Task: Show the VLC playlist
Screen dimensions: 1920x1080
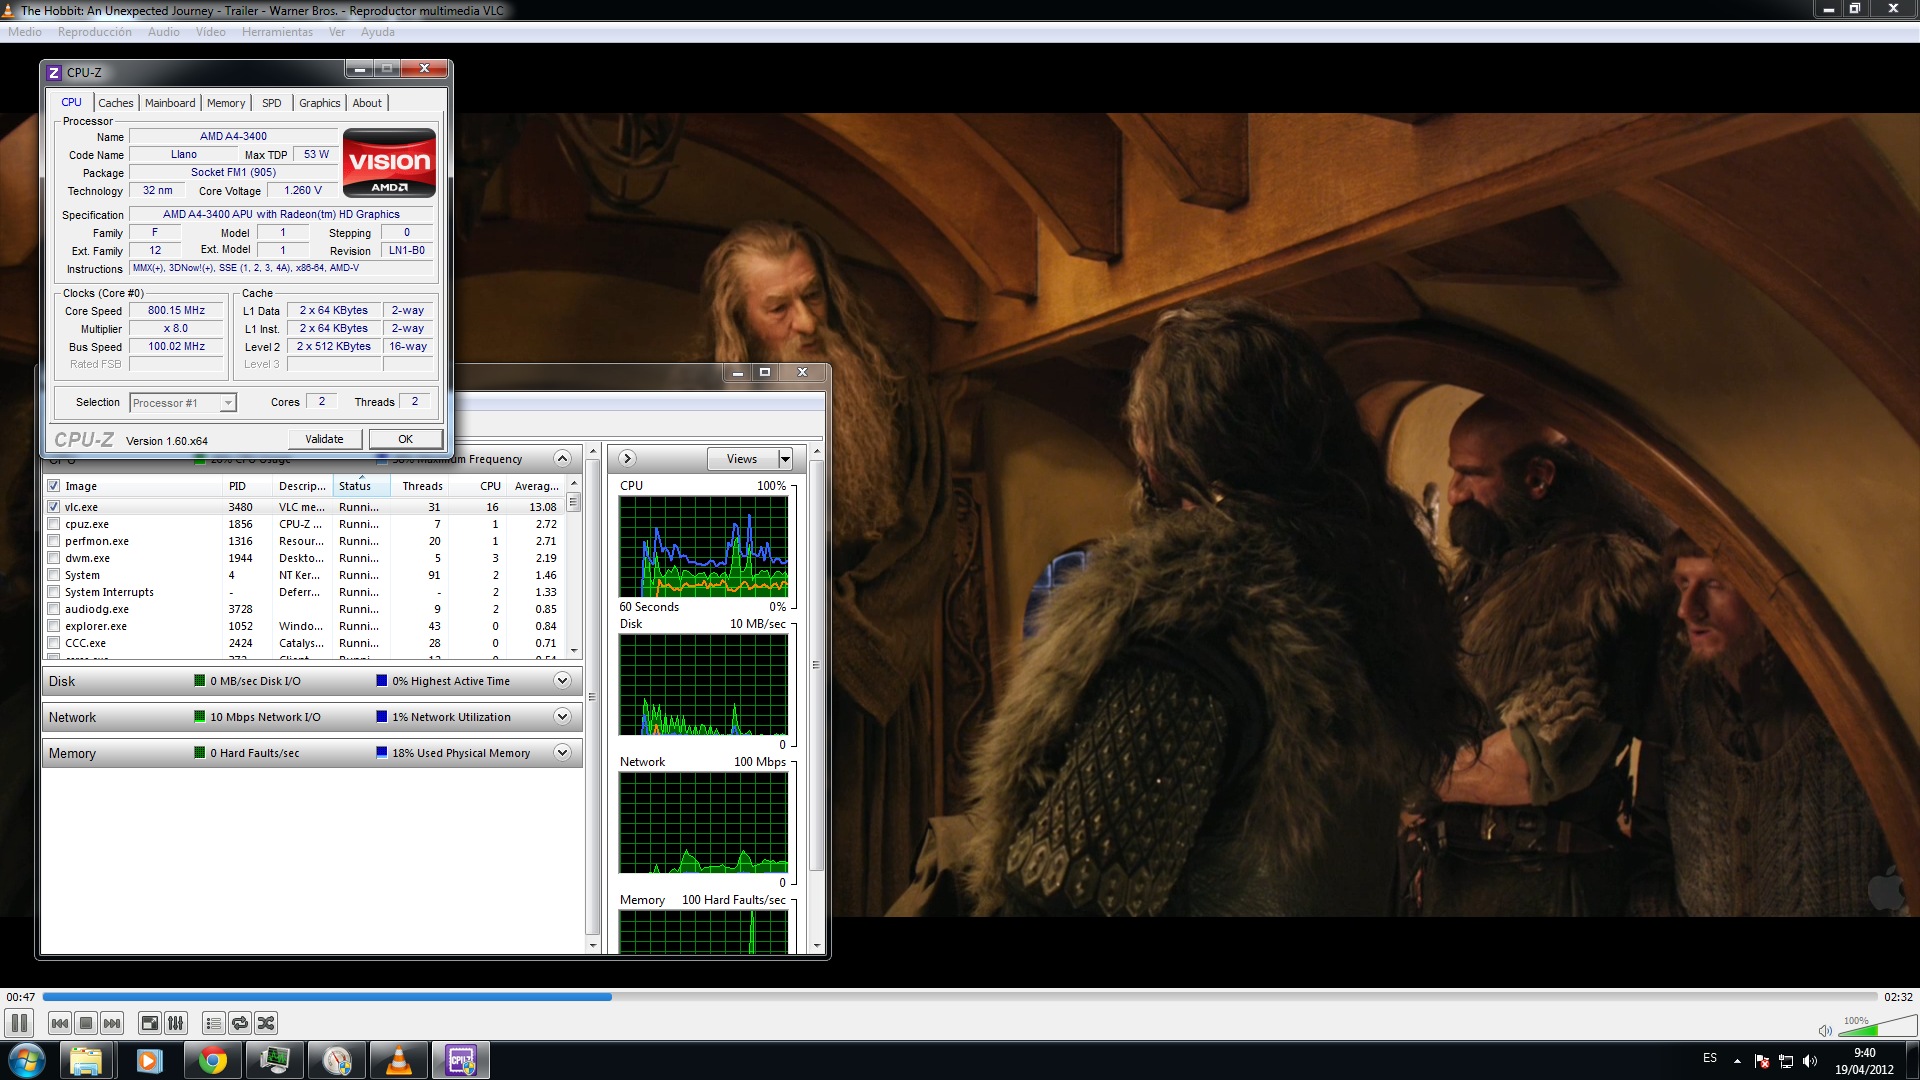Action: (213, 1023)
